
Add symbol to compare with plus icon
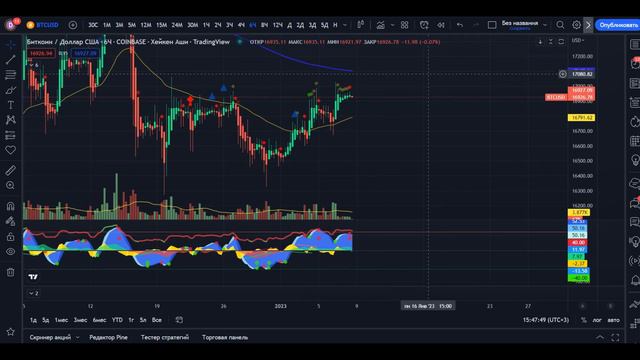coord(73,25)
